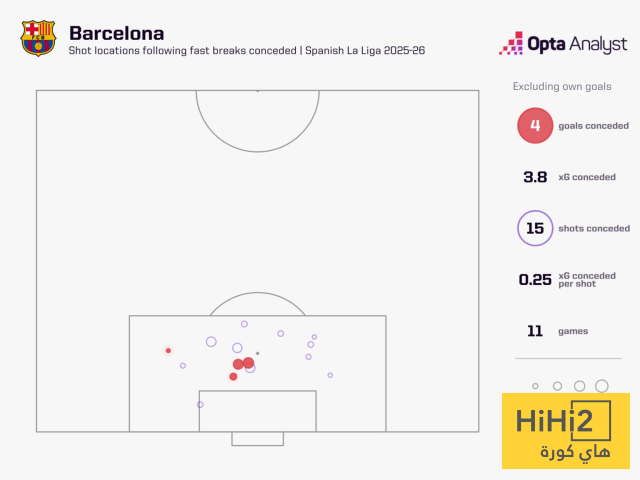Click the Opta Analyst logo
640x480 pixels.
[x=563, y=44]
